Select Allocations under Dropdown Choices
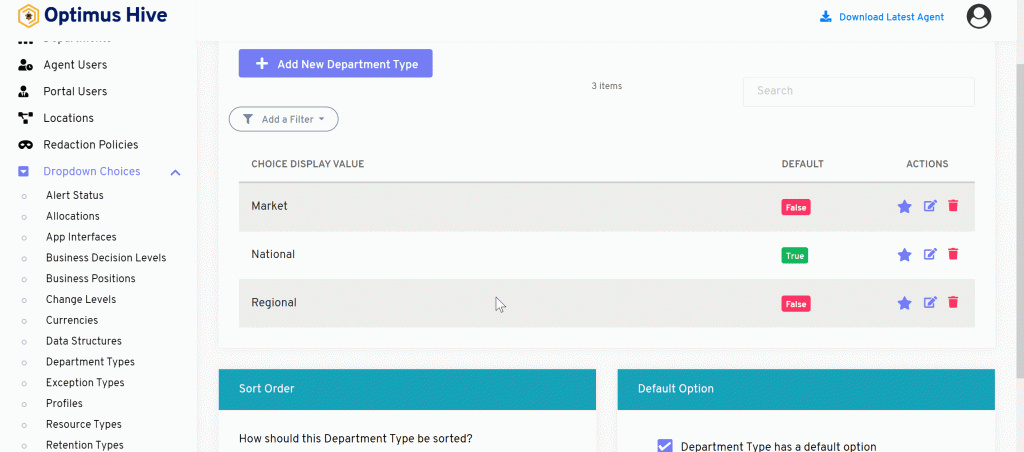The image size is (1024, 452). pyautogui.click(x=72, y=216)
